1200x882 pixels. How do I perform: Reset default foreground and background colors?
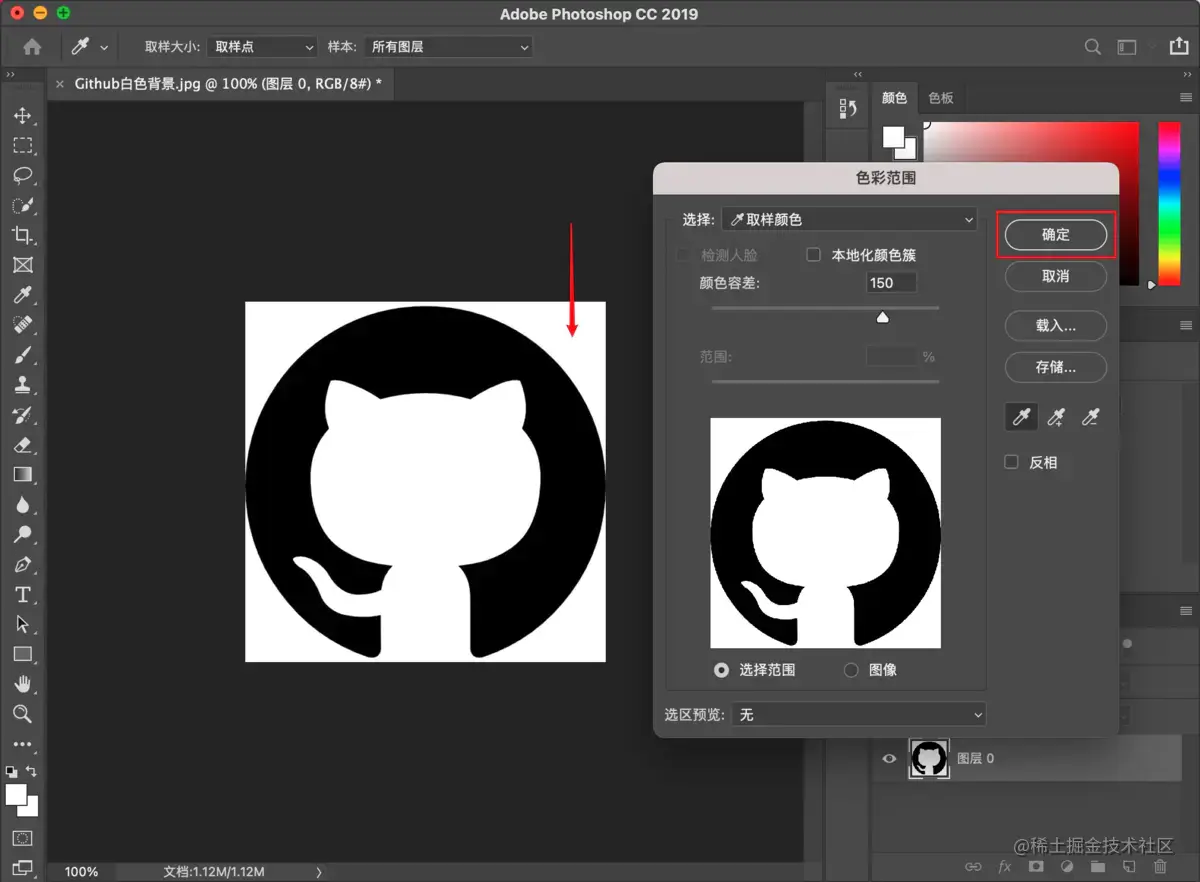click(x=11, y=771)
